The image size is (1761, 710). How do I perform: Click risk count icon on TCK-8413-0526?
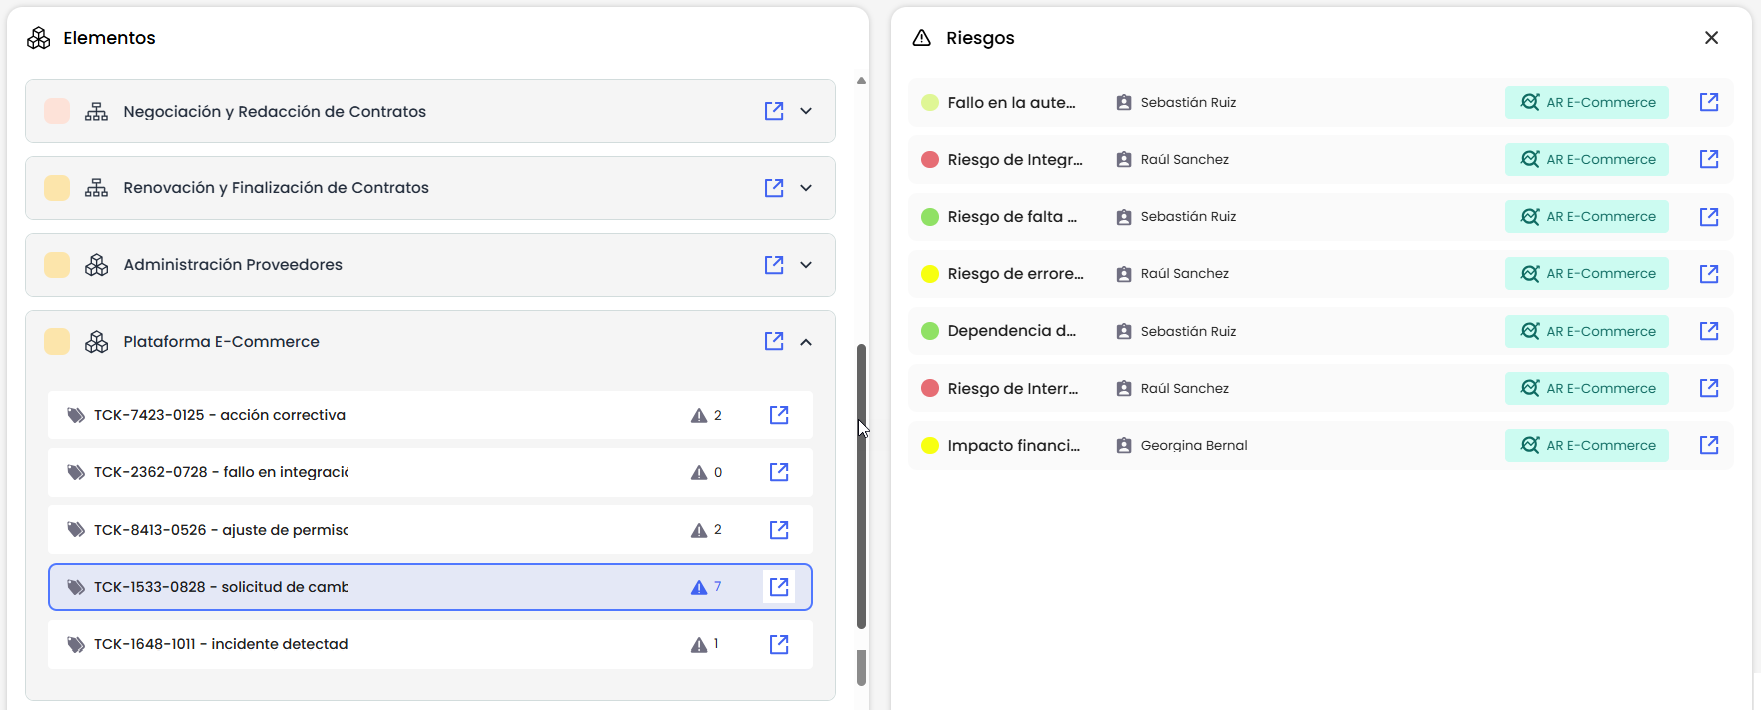pyautogui.click(x=699, y=530)
